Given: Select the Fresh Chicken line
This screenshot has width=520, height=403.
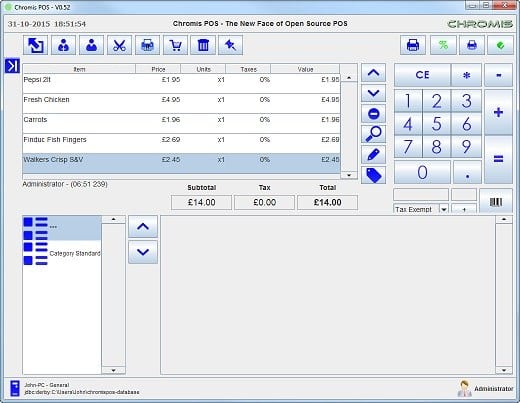Looking at the screenshot, I should pos(181,103).
